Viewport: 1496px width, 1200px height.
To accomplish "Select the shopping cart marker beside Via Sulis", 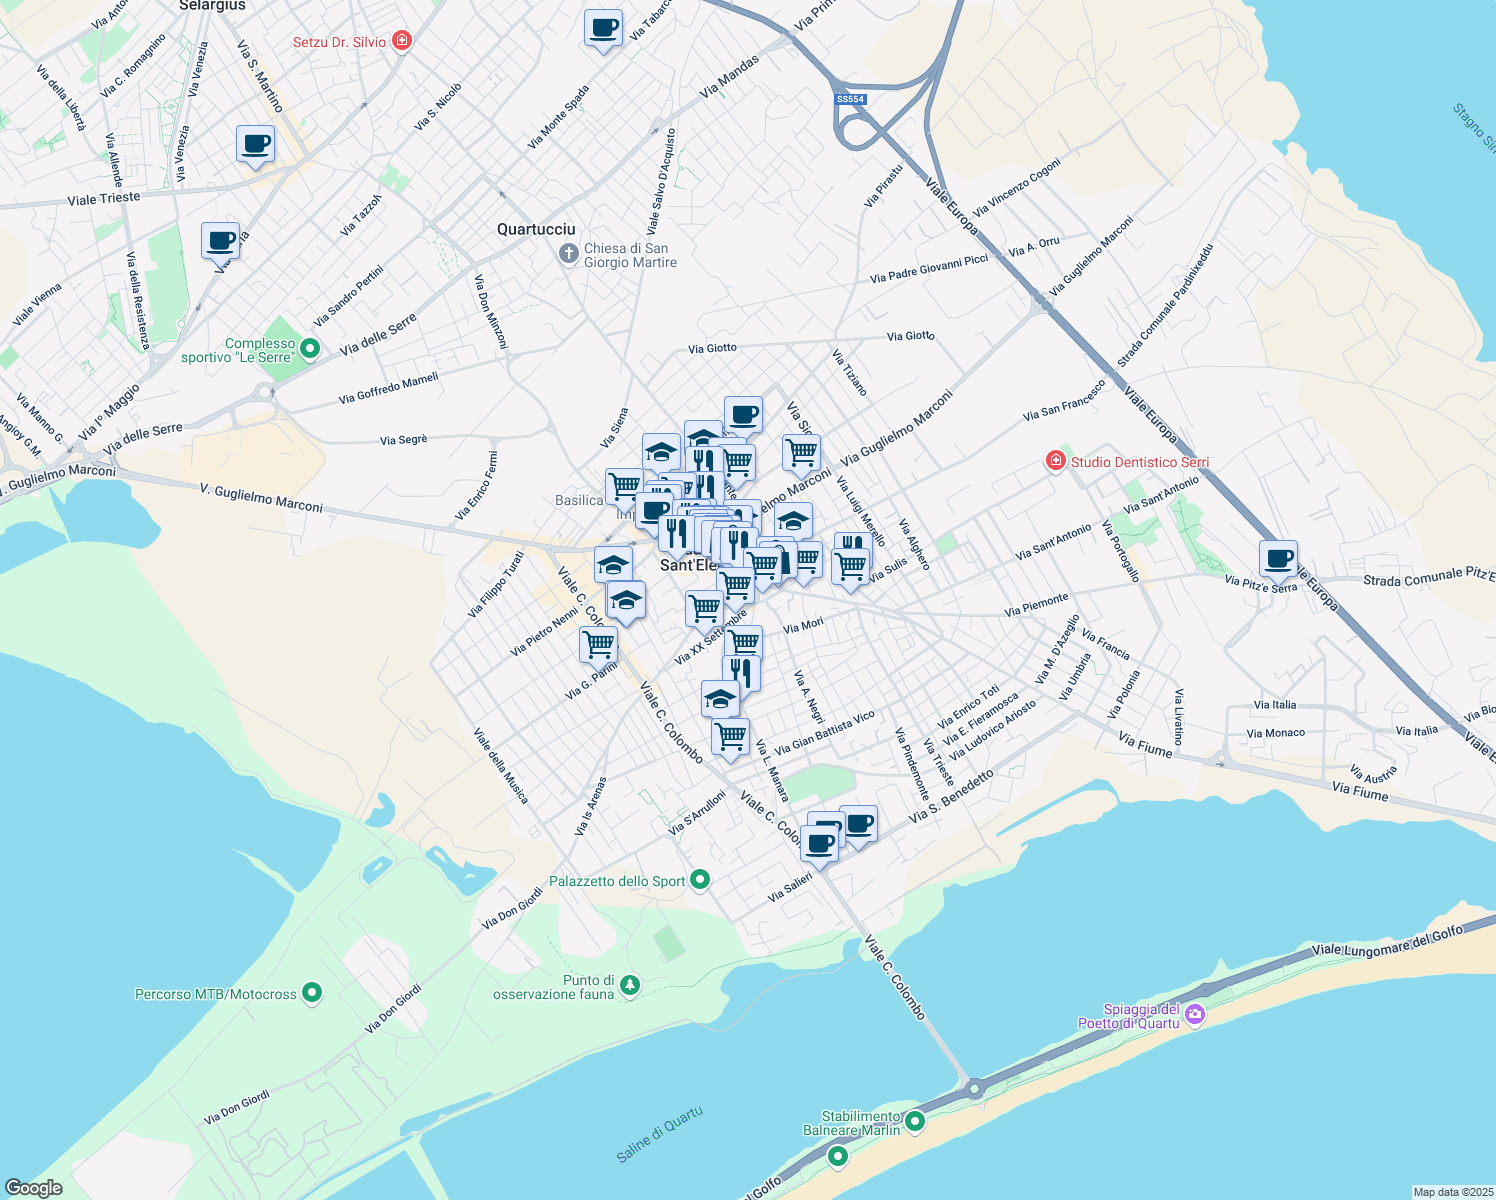I will click(x=850, y=568).
